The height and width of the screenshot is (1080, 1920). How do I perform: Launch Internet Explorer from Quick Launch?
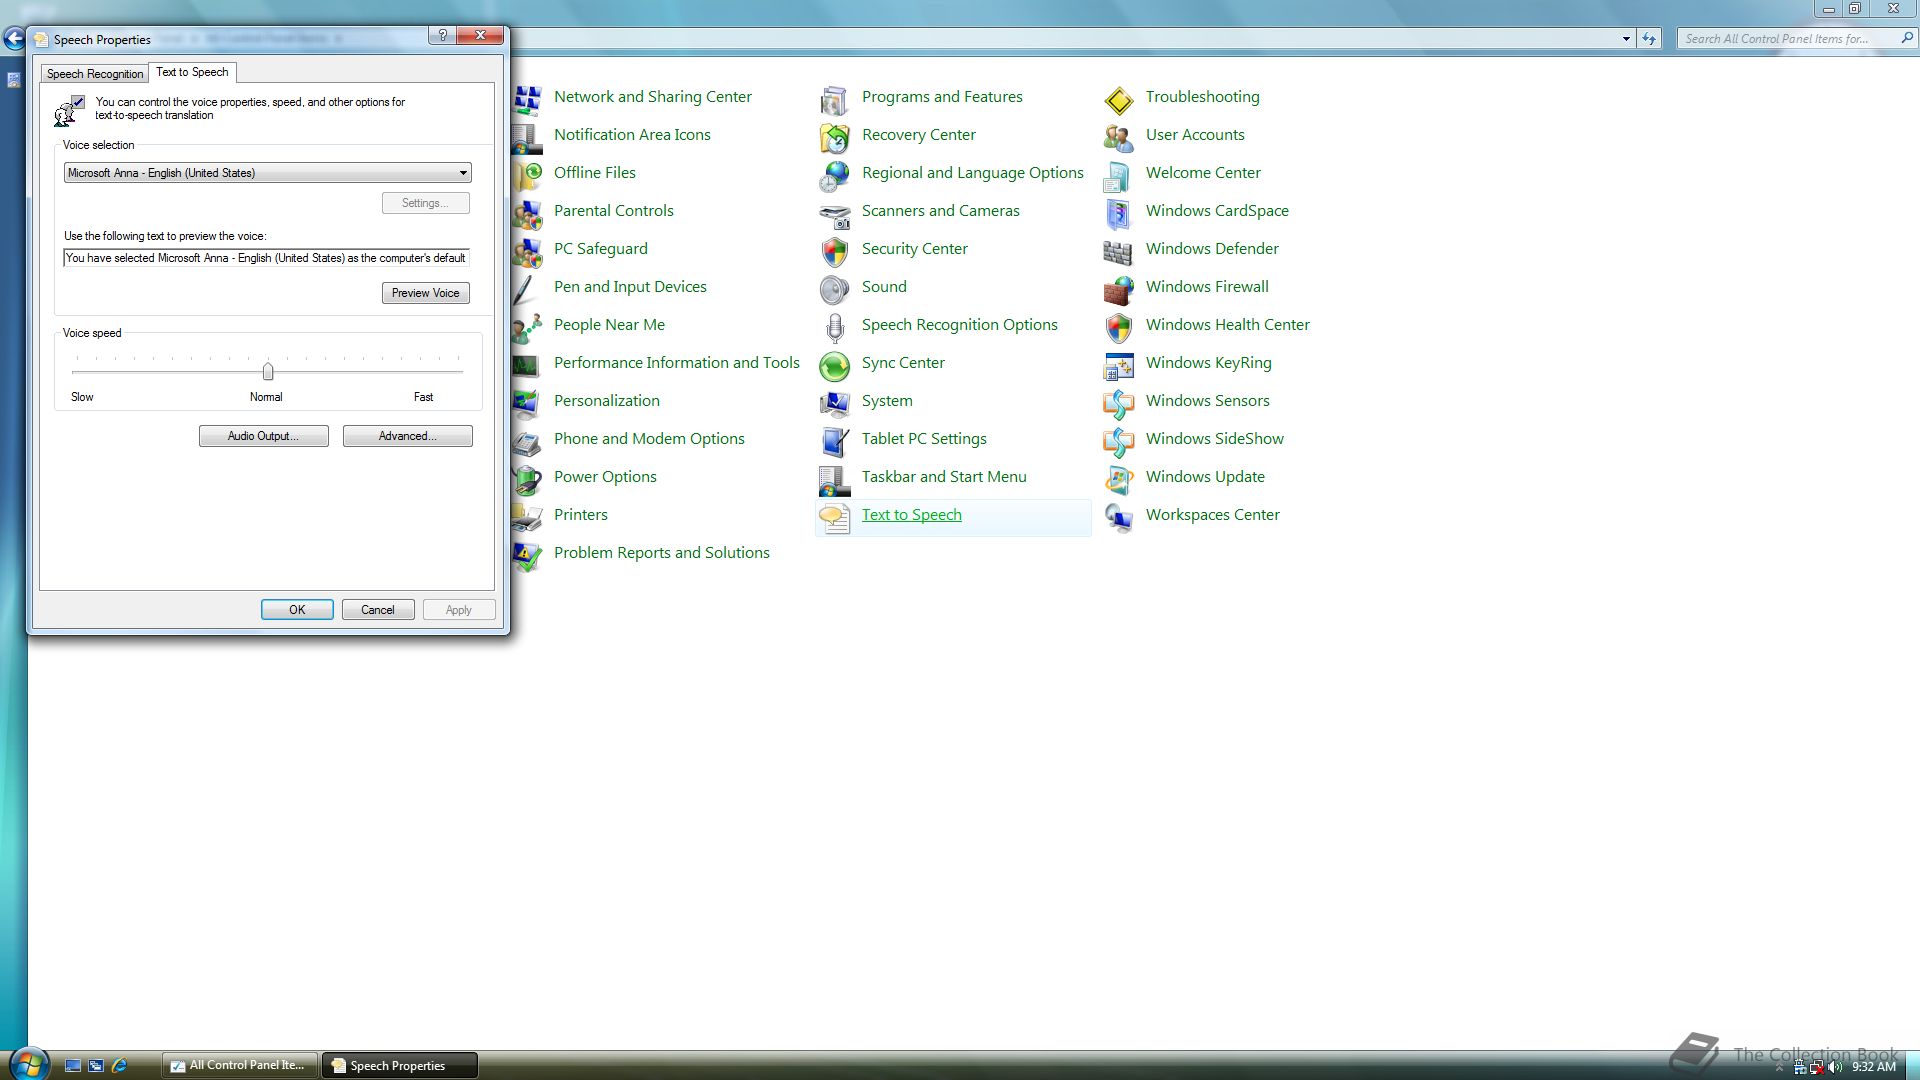[x=119, y=1066]
